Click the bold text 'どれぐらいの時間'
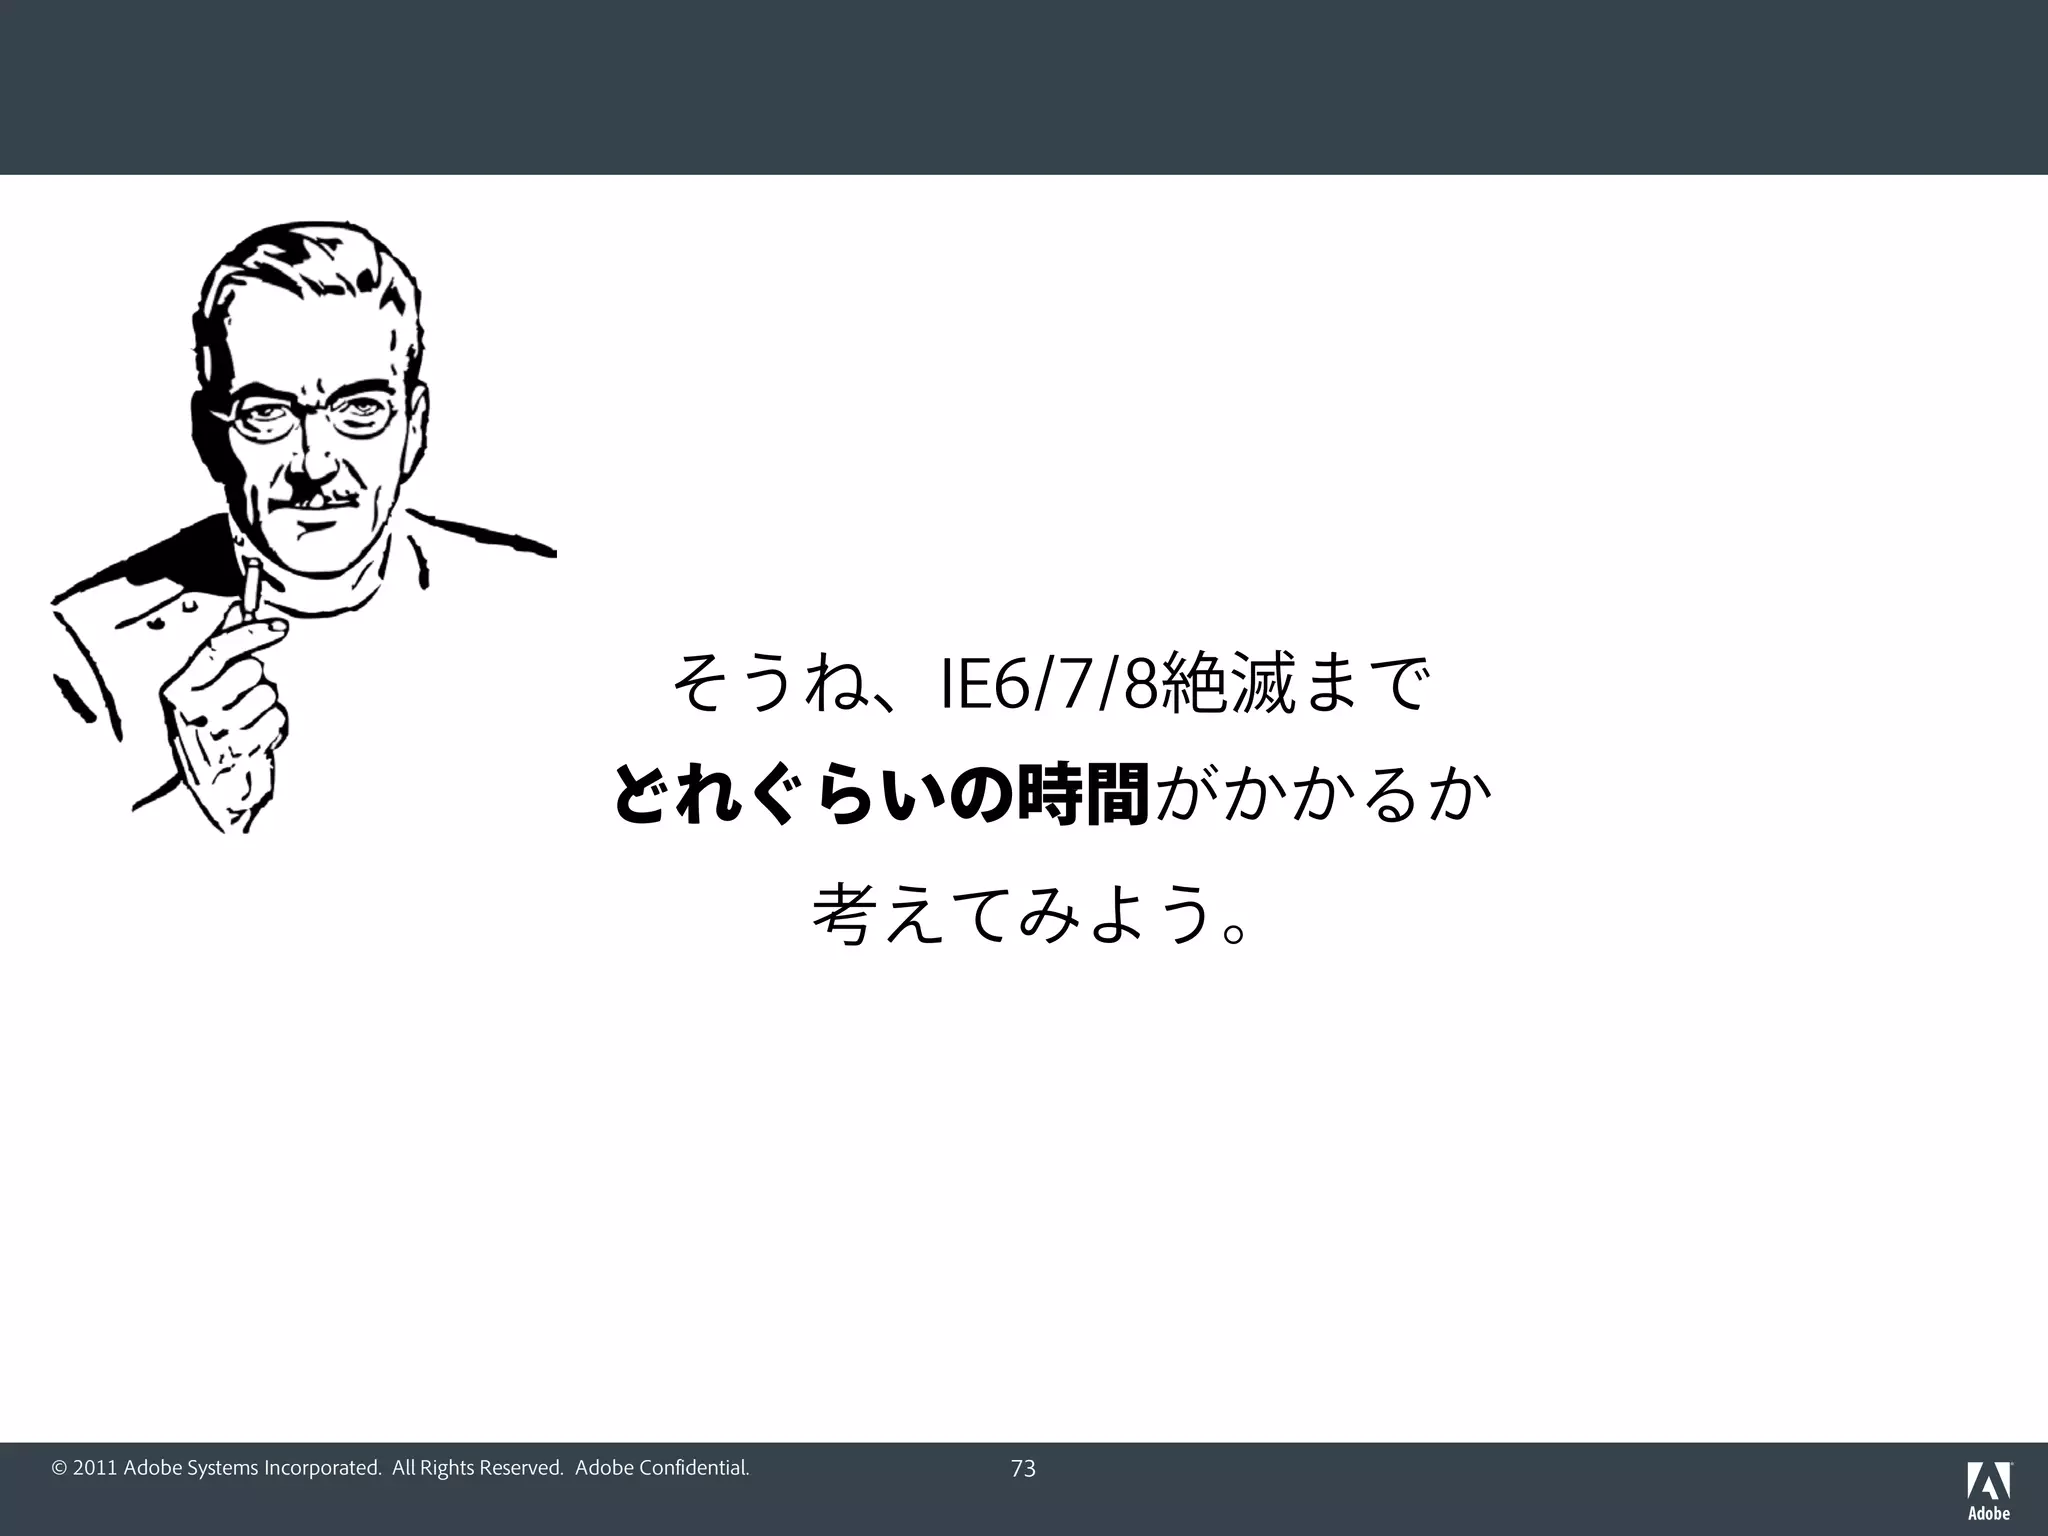2048x1536 pixels. (x=880, y=797)
